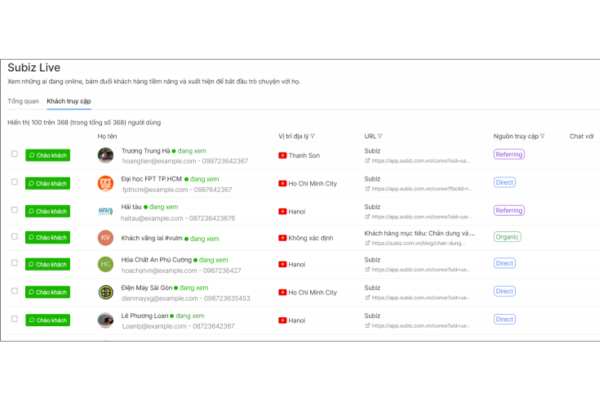600x400 pixels.
Task: Click external link icon in Hóa Chất An Phú Cường row
Action: point(367,269)
